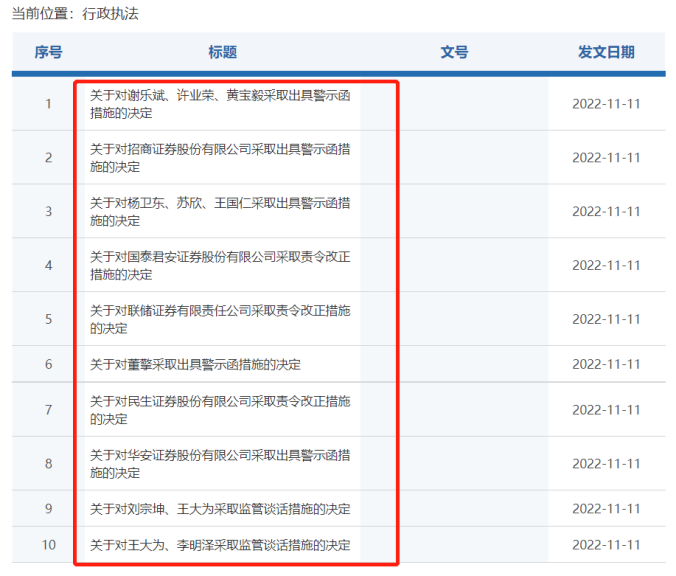Click the 2022-11-11 date in row 6
The image size is (676, 576).
pyautogui.click(x=606, y=365)
